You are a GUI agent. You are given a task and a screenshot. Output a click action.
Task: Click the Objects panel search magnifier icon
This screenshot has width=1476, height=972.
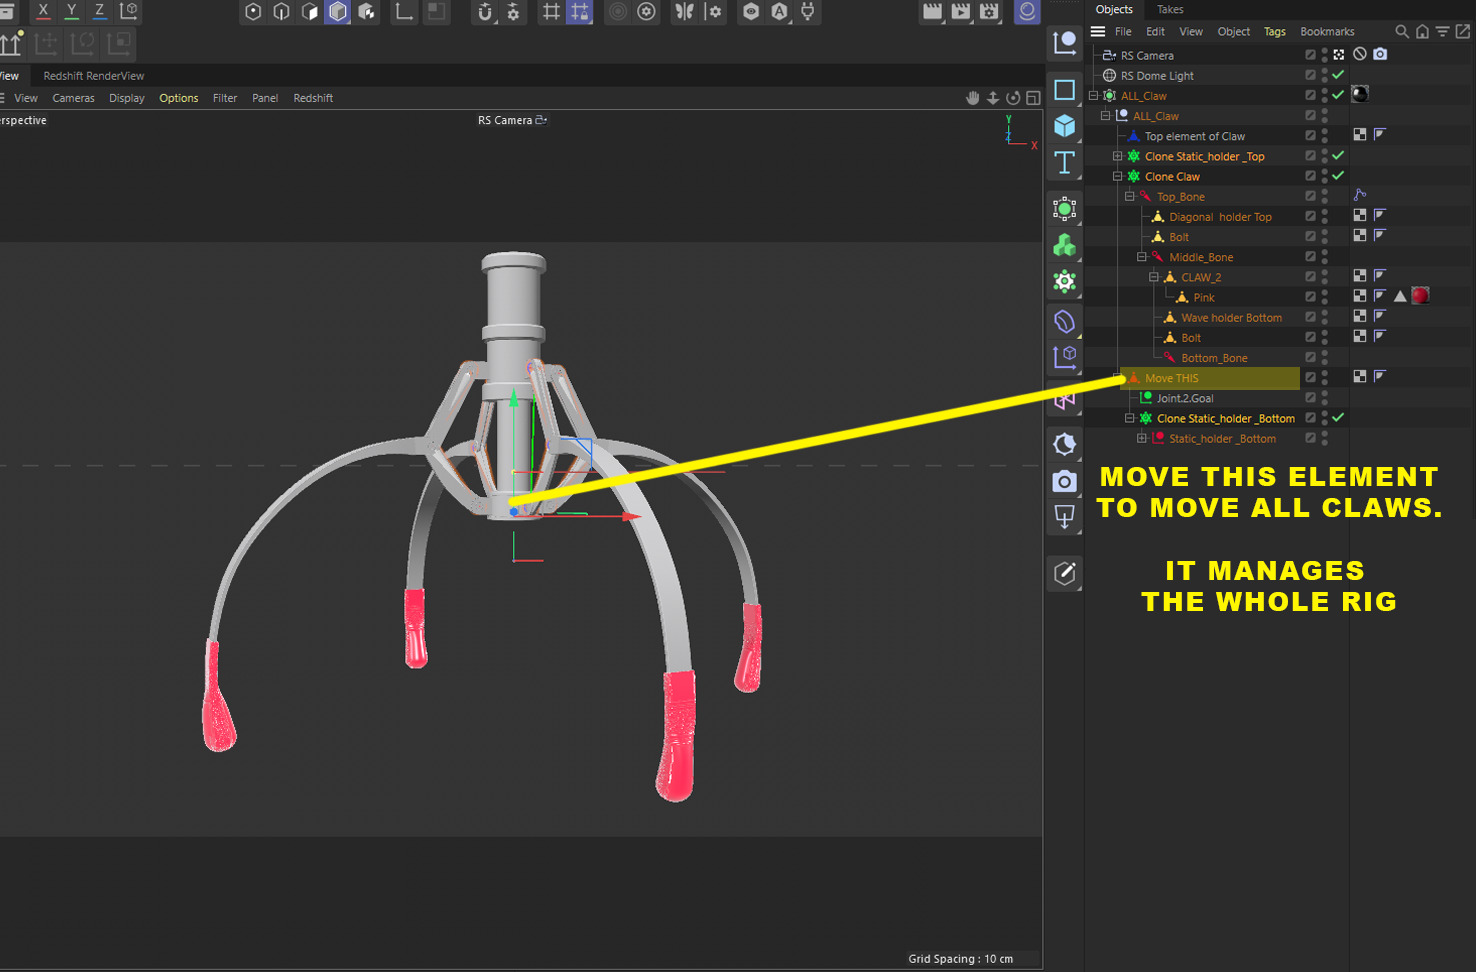[1402, 32]
